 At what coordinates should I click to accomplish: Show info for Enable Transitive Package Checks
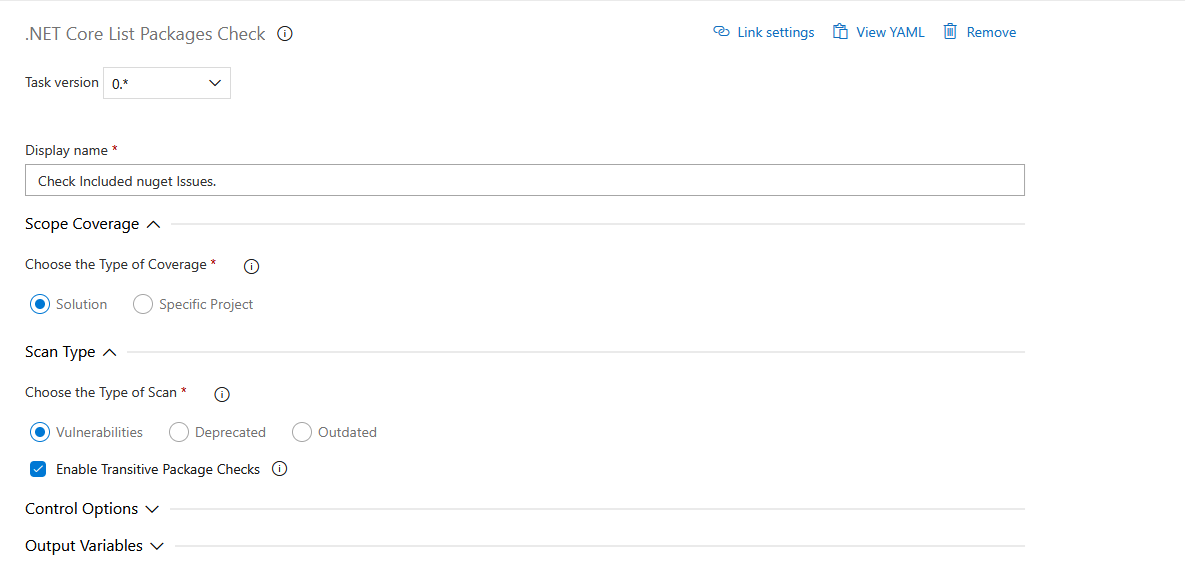(x=280, y=469)
